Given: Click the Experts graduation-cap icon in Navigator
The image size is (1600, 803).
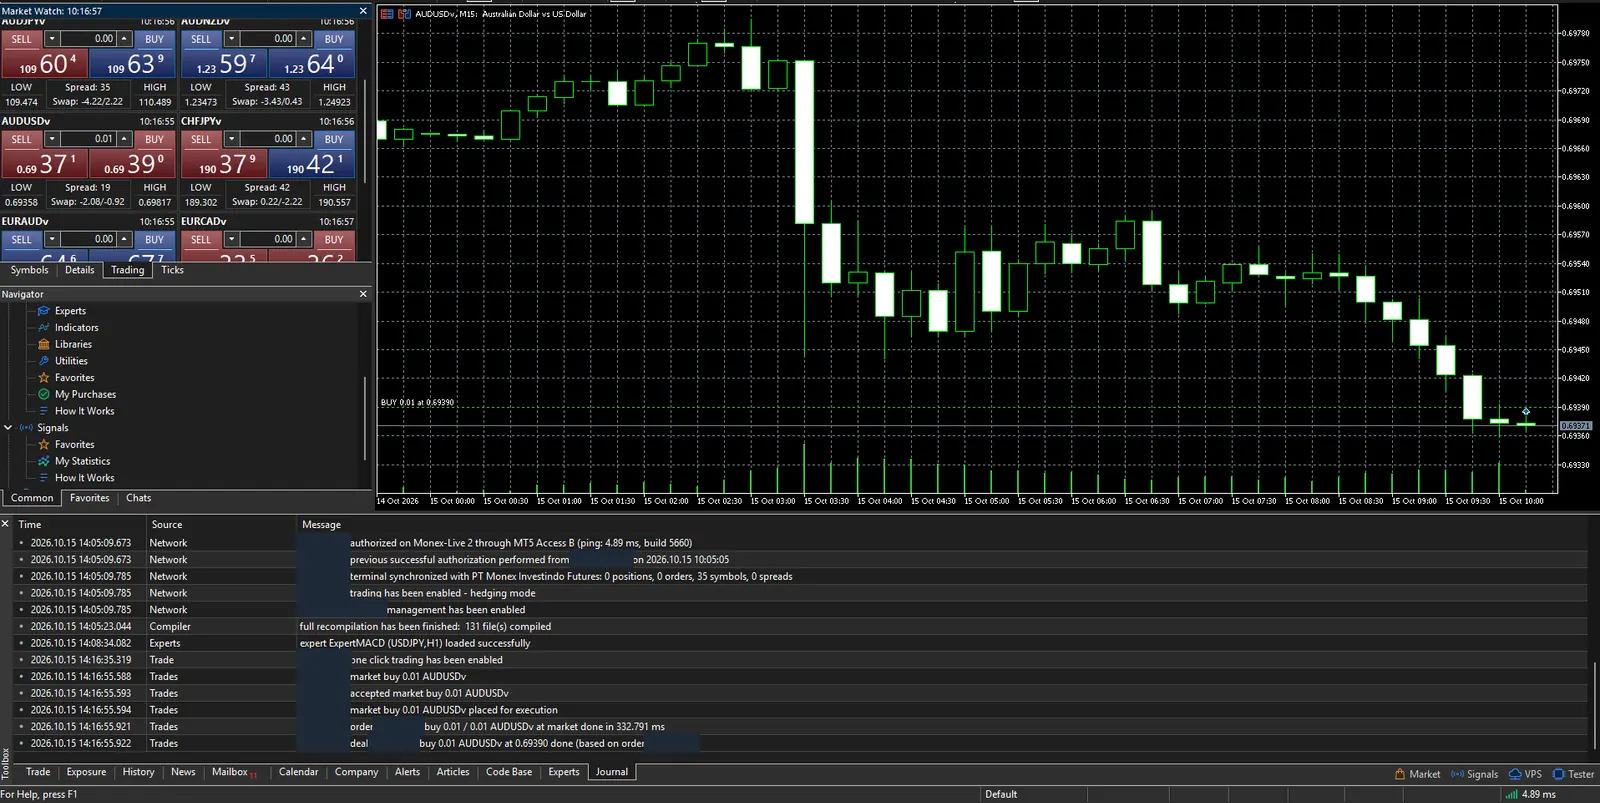Looking at the screenshot, I should click(44, 311).
